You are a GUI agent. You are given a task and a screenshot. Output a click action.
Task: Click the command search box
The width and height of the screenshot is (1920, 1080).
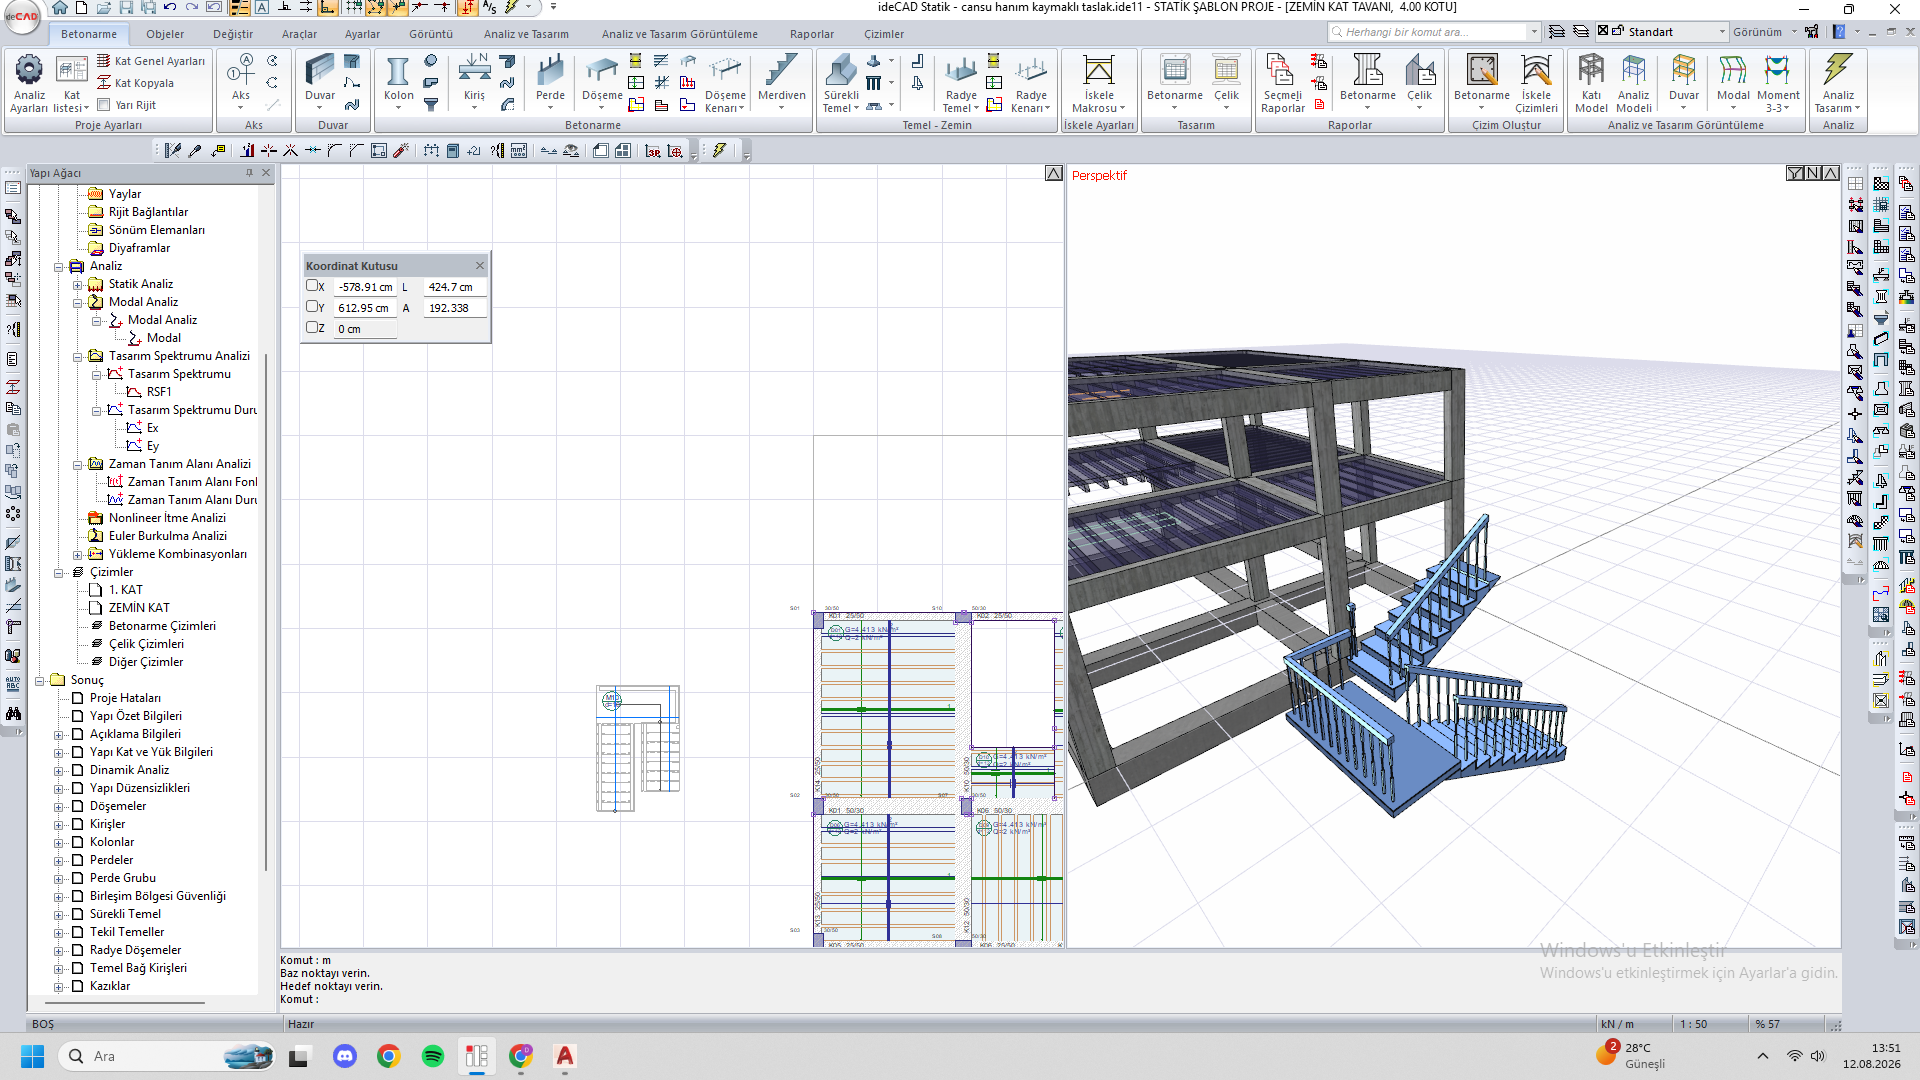pyautogui.click(x=1434, y=32)
